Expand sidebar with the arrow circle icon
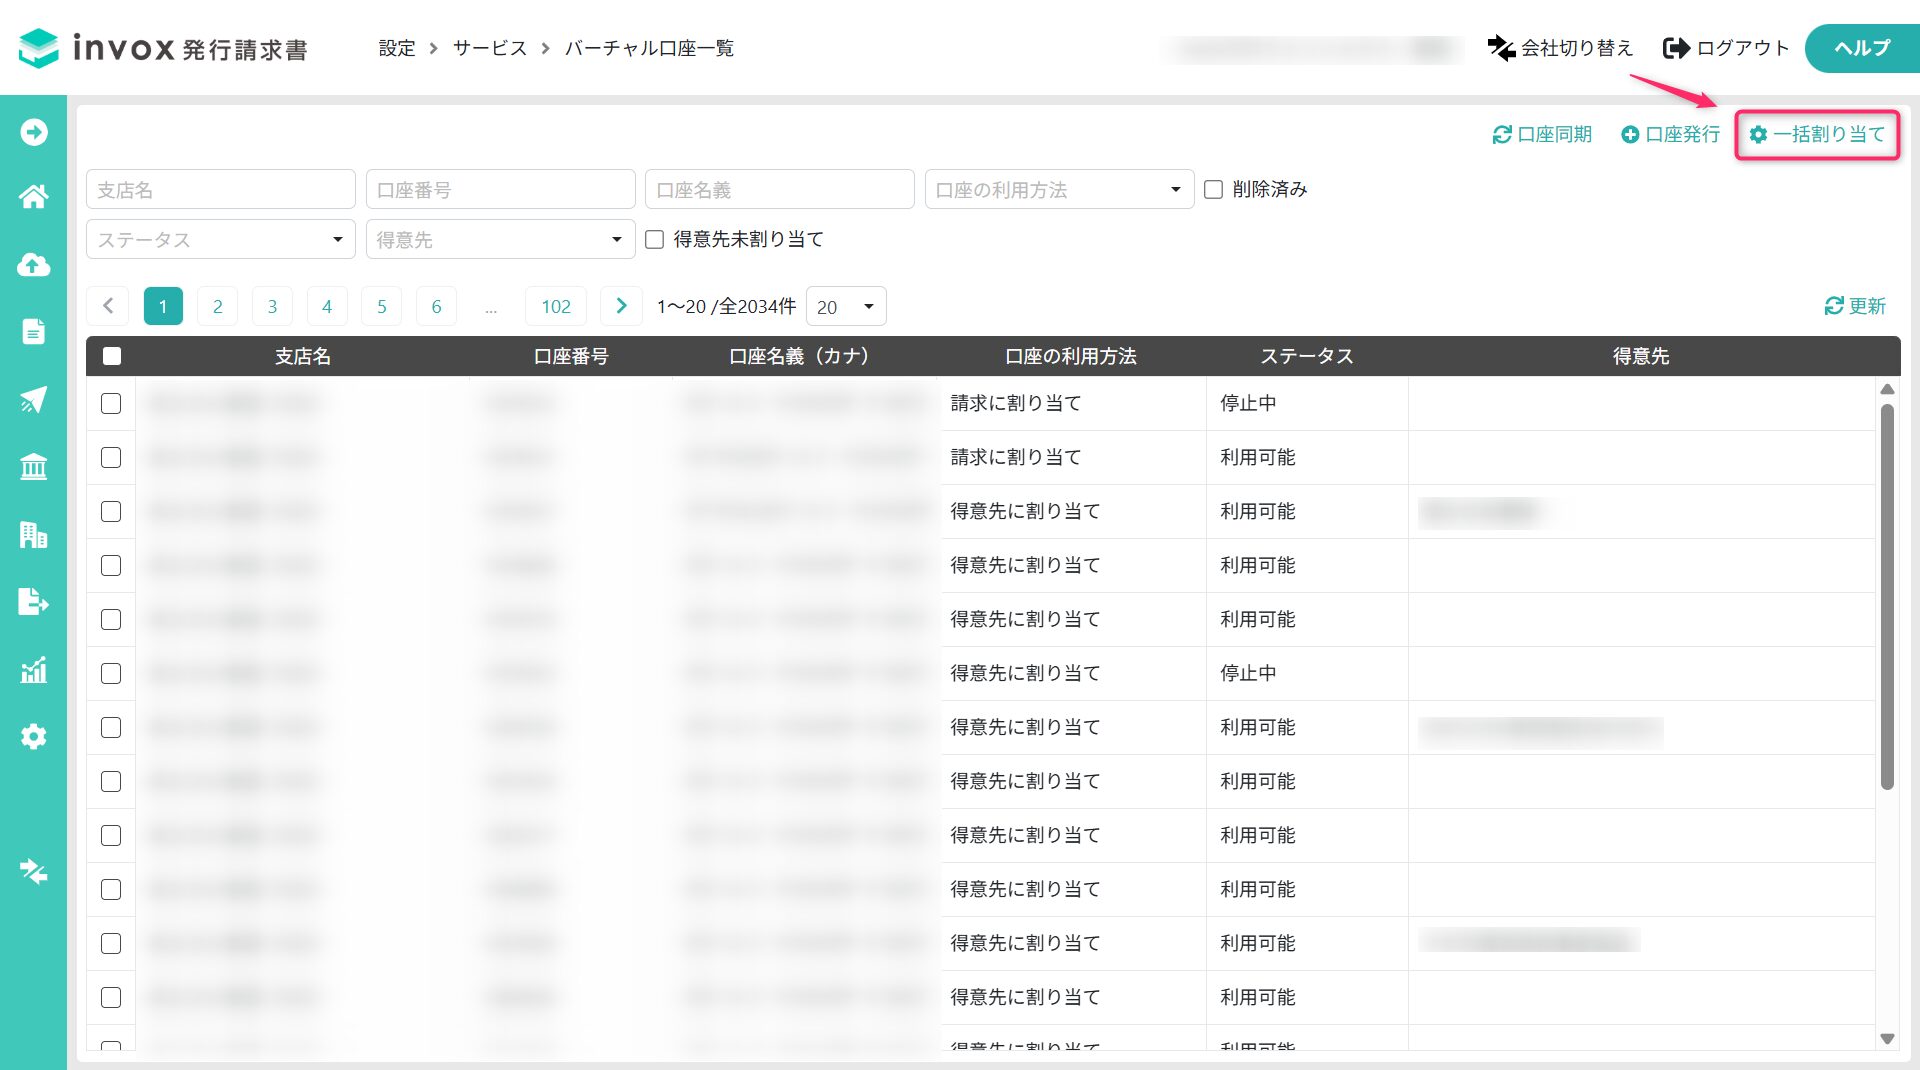This screenshot has width=1920, height=1070. pos(33,132)
